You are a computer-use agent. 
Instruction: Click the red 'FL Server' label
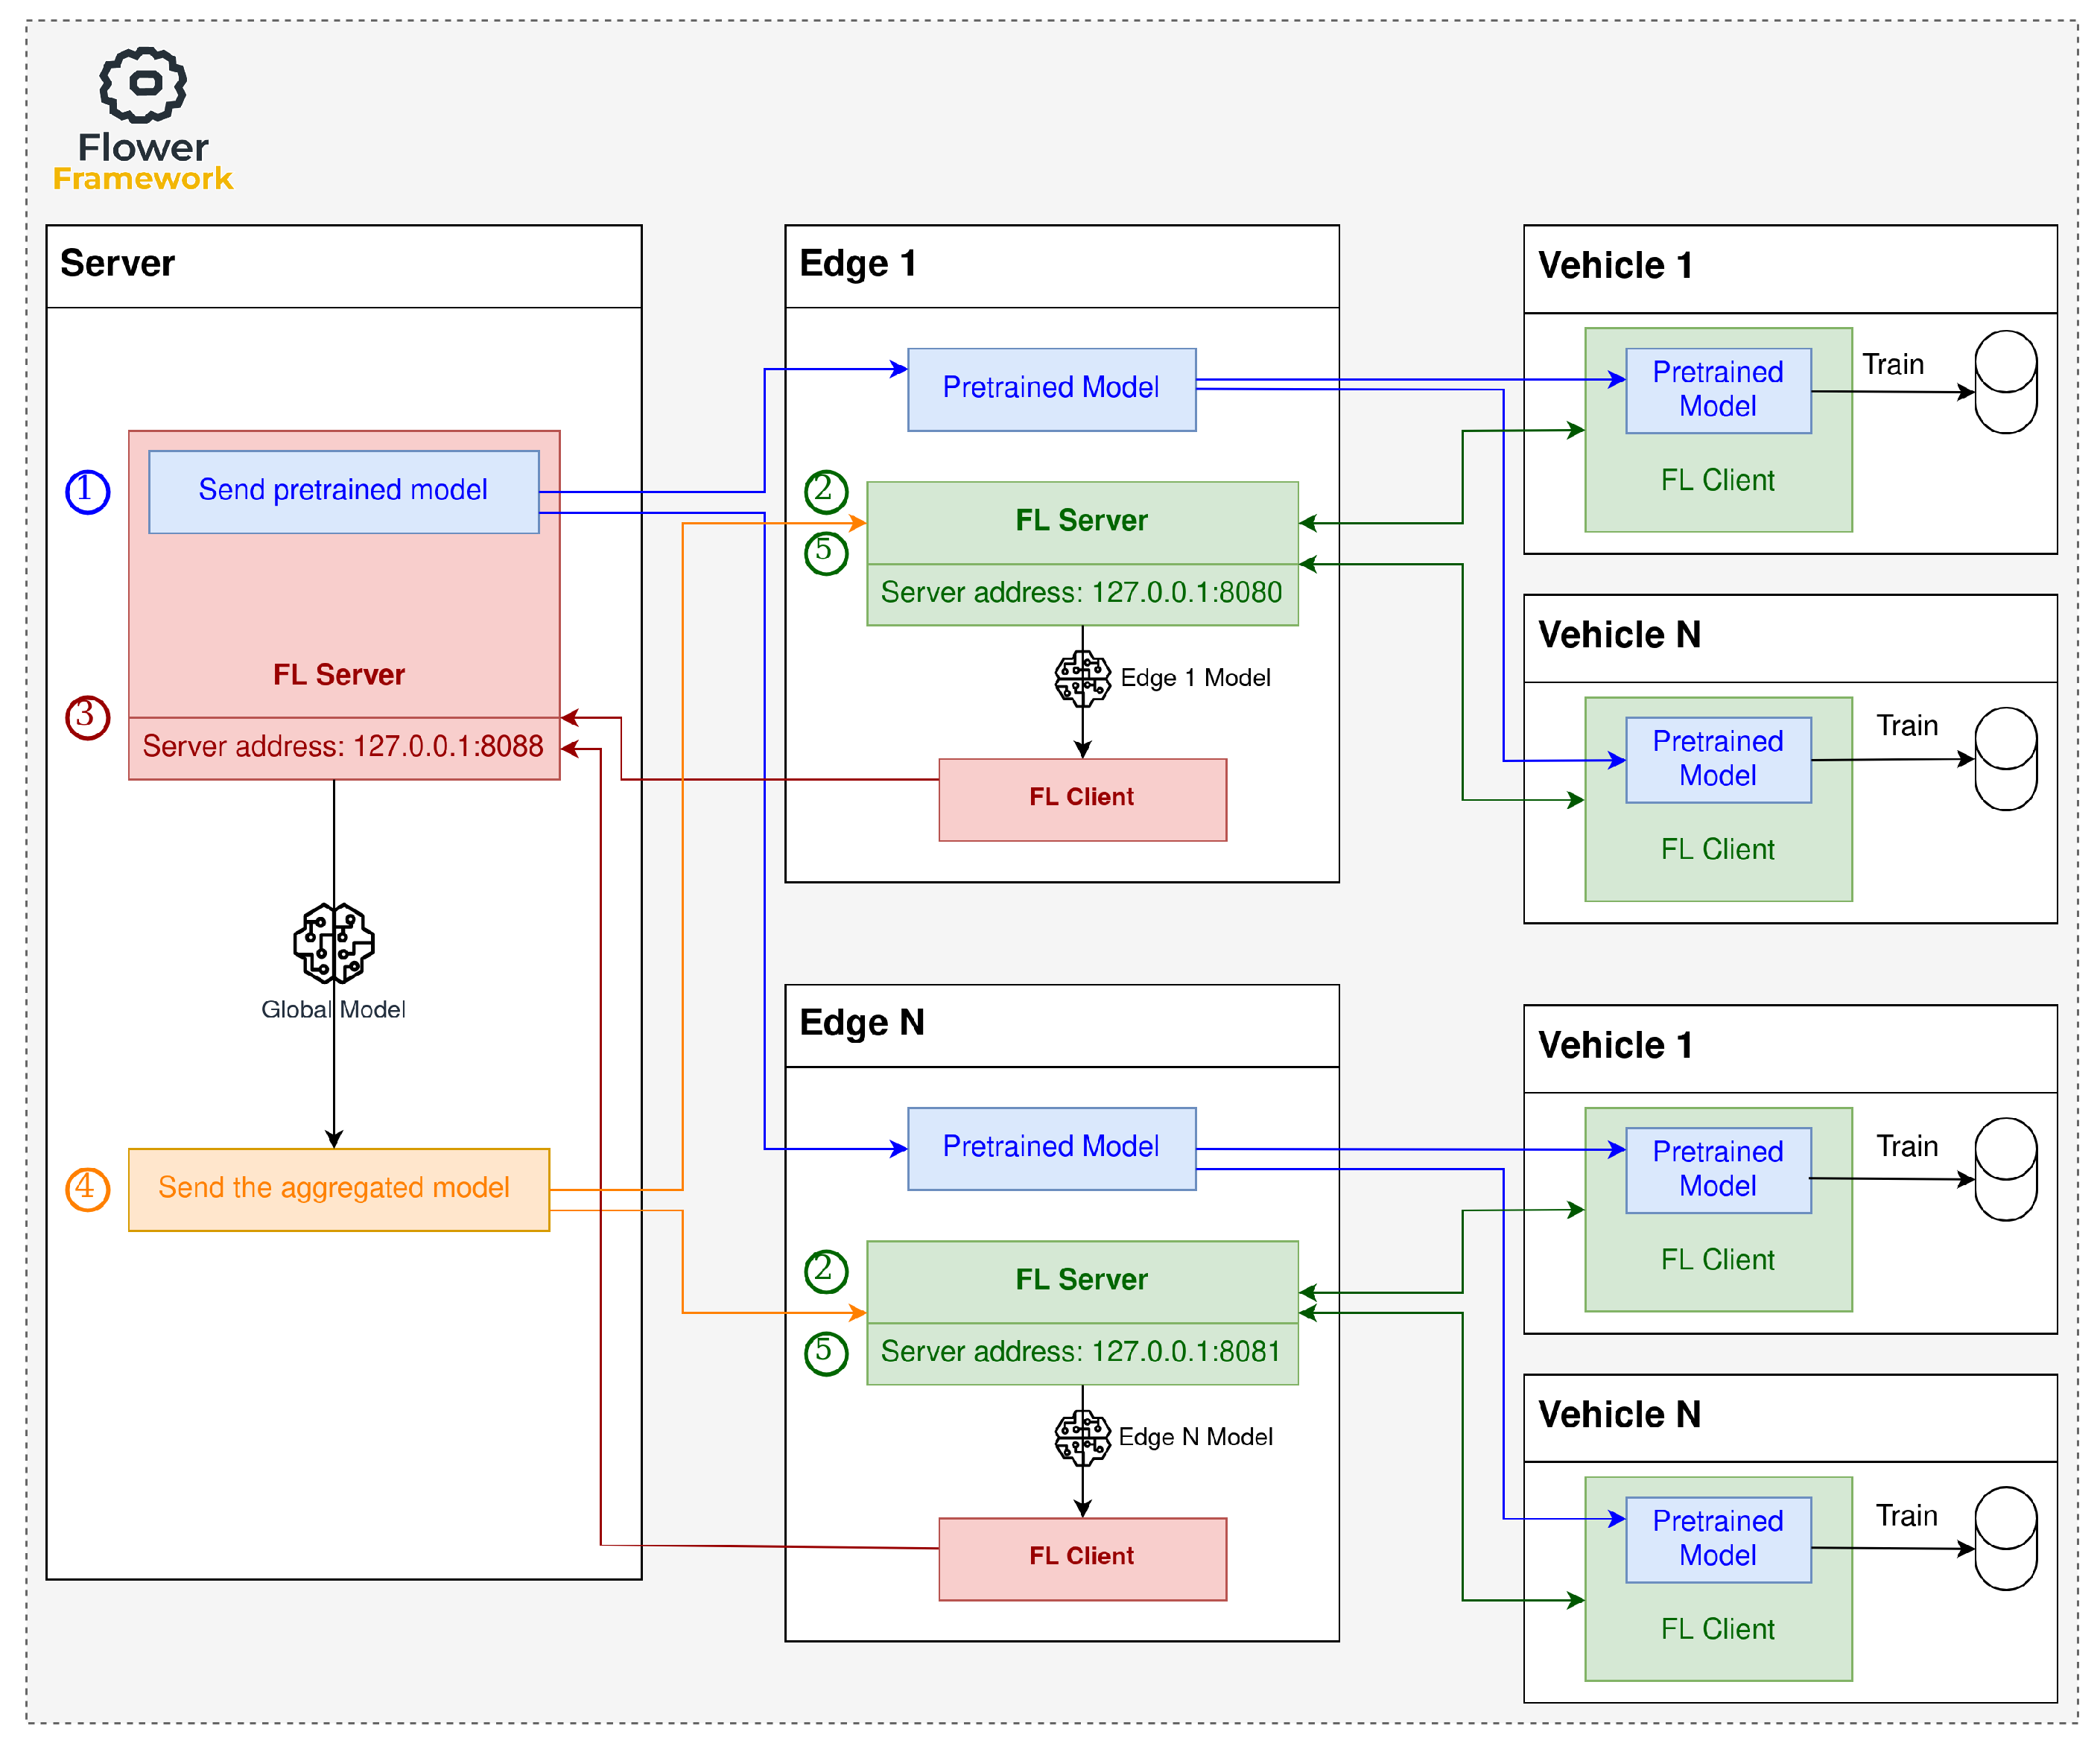[339, 675]
